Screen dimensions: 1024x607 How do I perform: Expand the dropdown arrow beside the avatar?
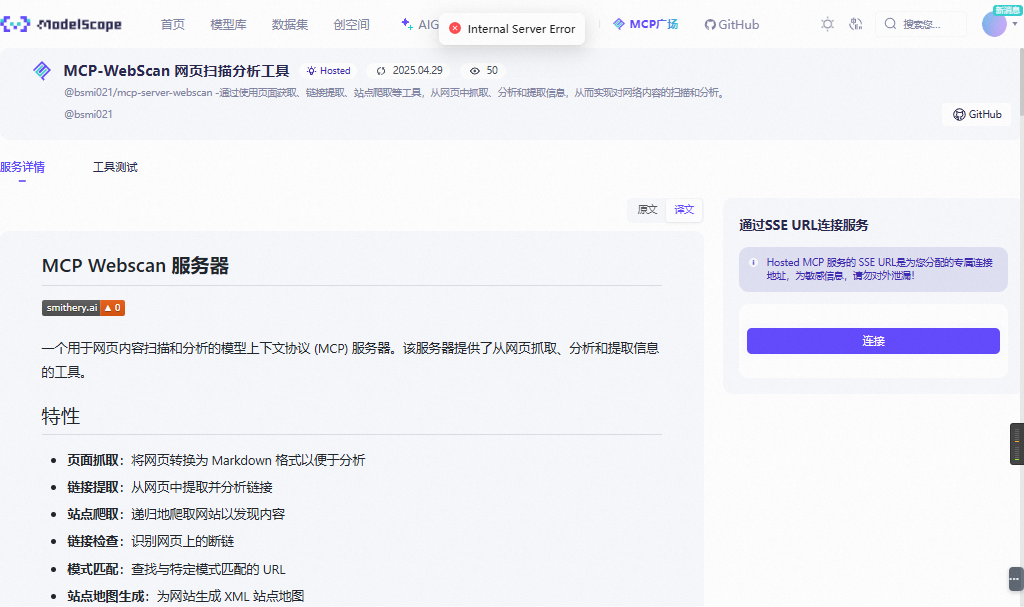click(1015, 24)
